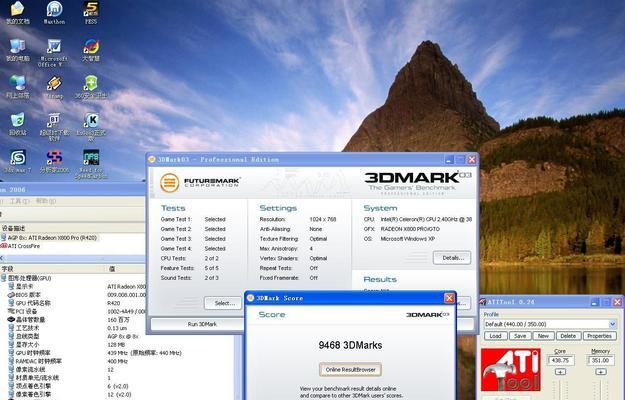Click the 值 column header
Viewport: 625px width, 400px height.
(x=125, y=269)
